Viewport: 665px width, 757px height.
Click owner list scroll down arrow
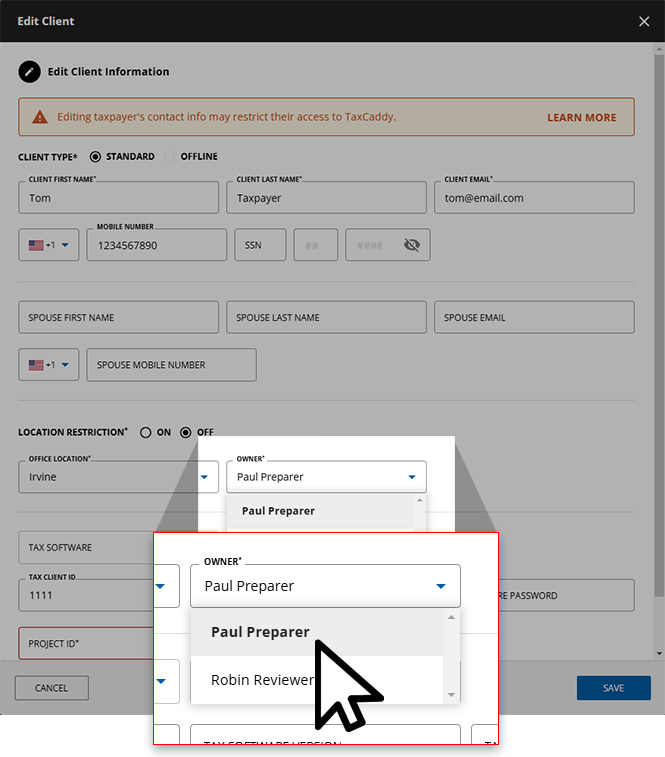click(x=451, y=695)
